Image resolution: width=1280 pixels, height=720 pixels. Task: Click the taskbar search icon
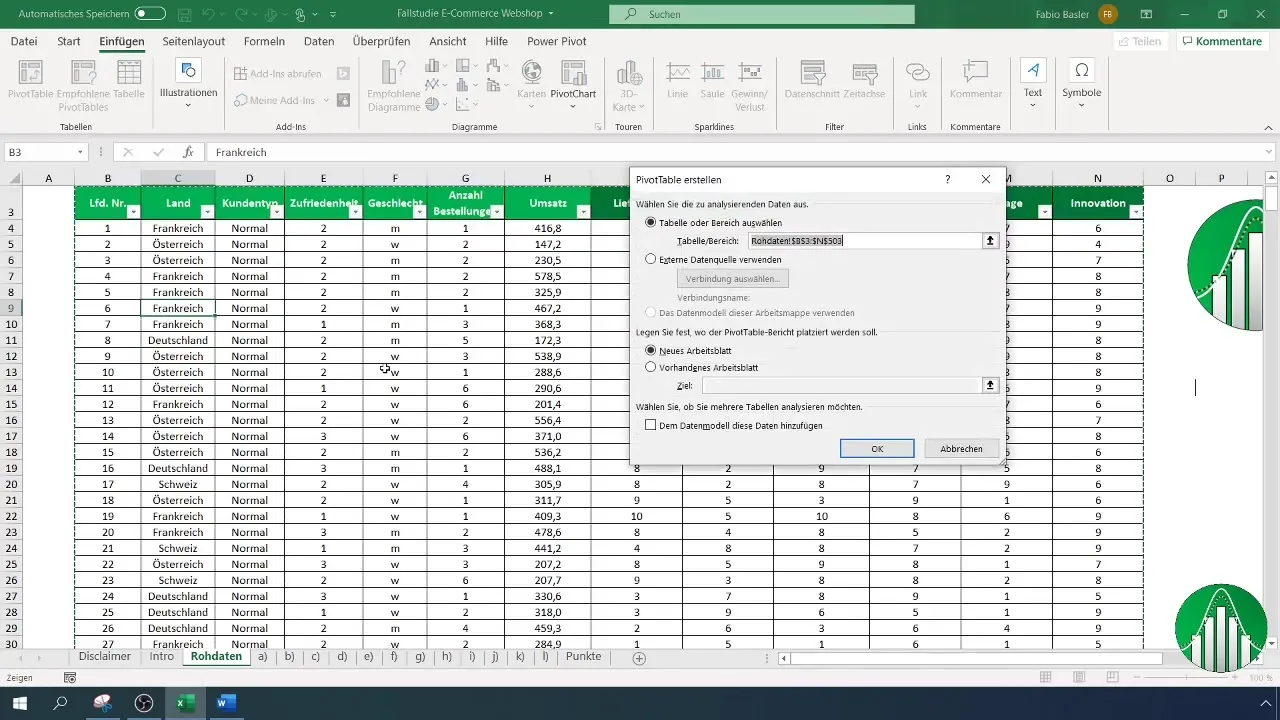(61, 703)
